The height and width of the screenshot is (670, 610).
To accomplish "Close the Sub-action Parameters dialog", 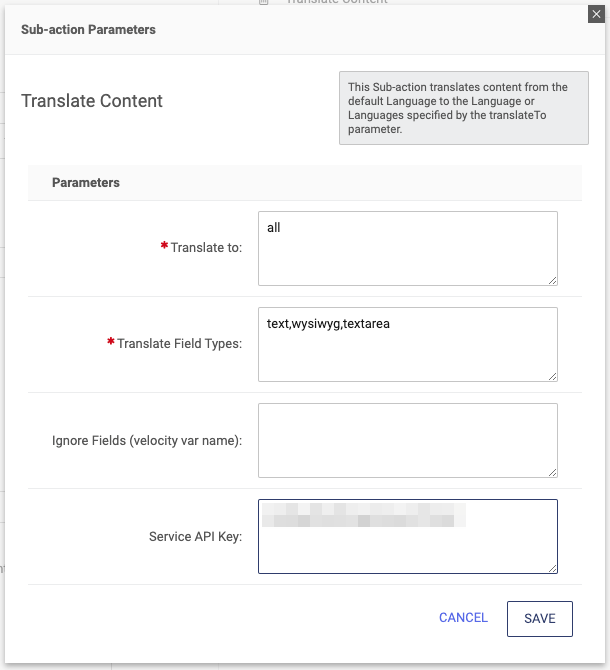I will [x=598, y=12].
